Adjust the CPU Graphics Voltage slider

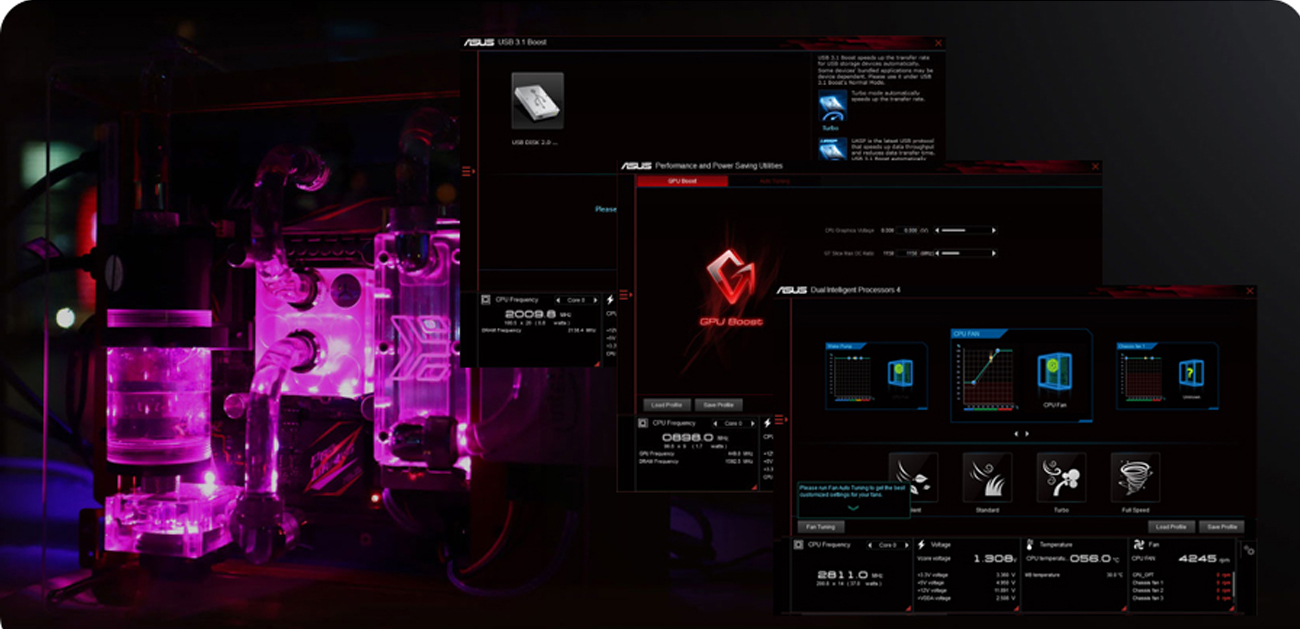(955, 229)
